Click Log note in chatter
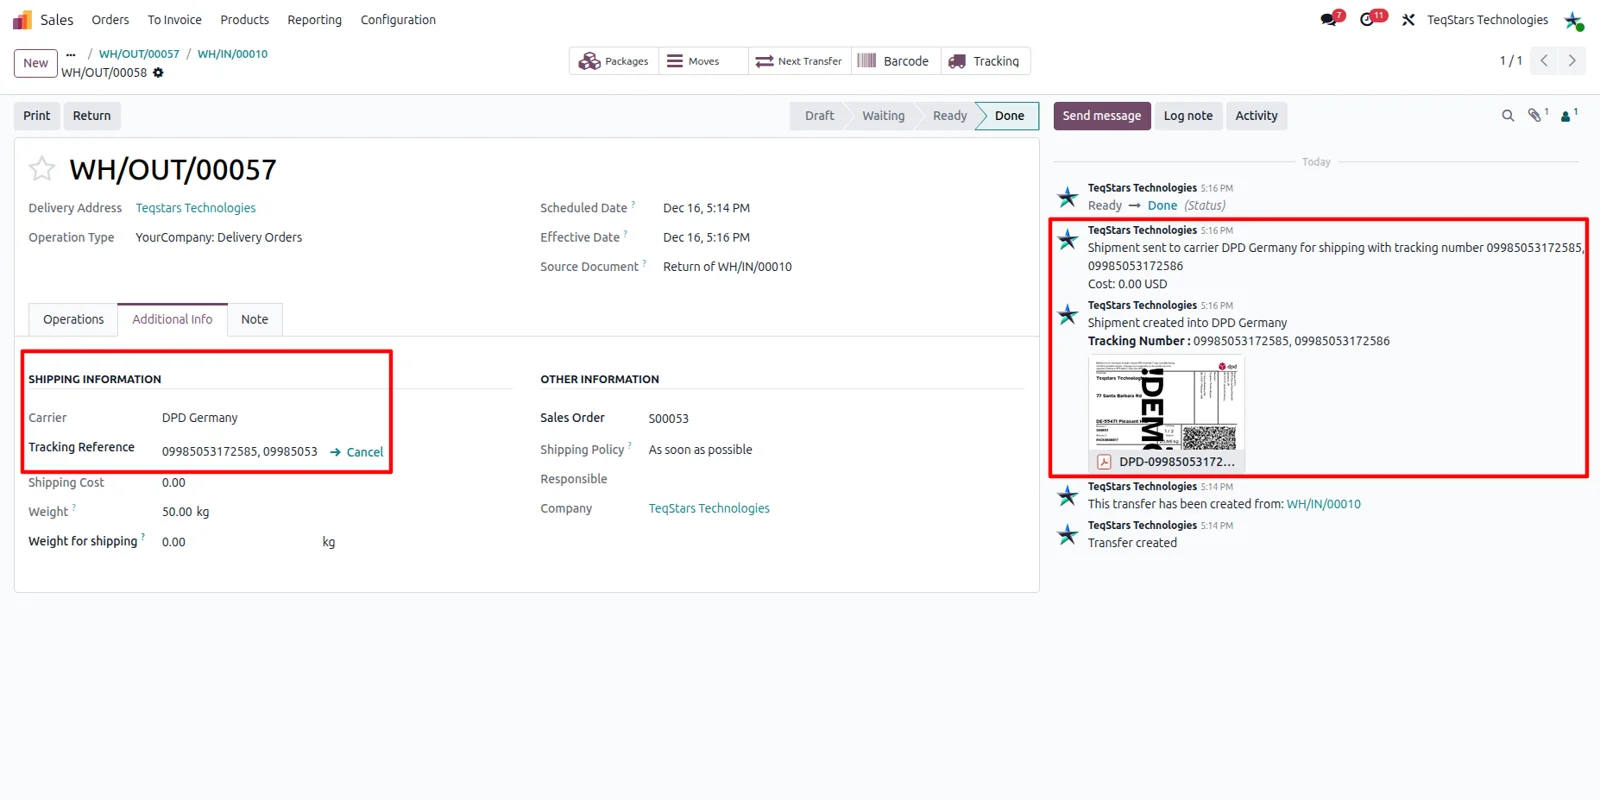 1188,116
